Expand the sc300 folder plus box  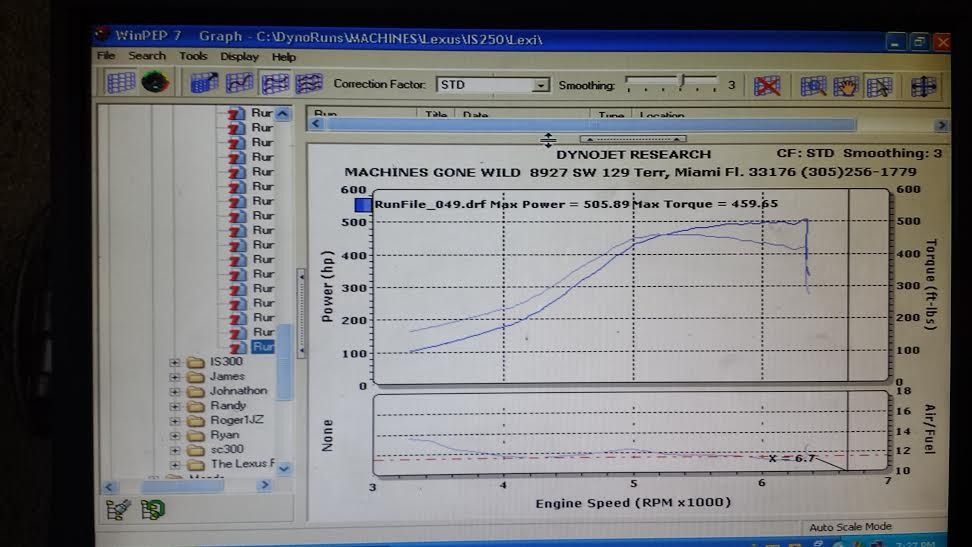tap(175, 451)
